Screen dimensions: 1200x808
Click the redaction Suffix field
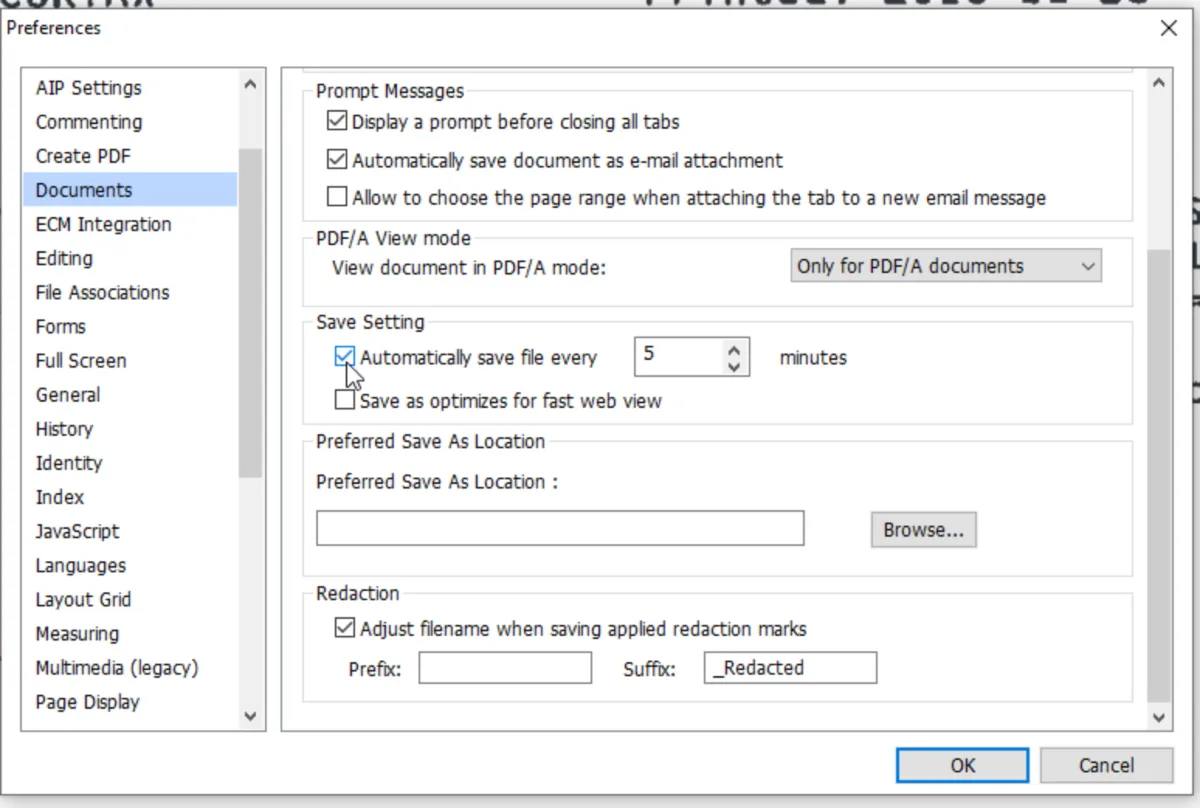[x=790, y=668]
